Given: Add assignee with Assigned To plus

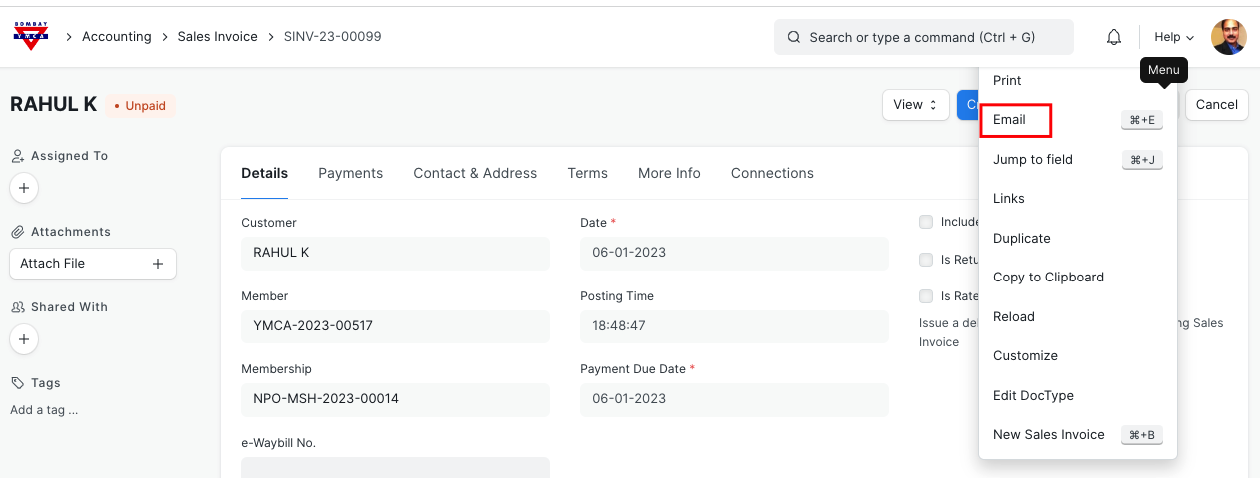Looking at the screenshot, I should tap(24, 188).
